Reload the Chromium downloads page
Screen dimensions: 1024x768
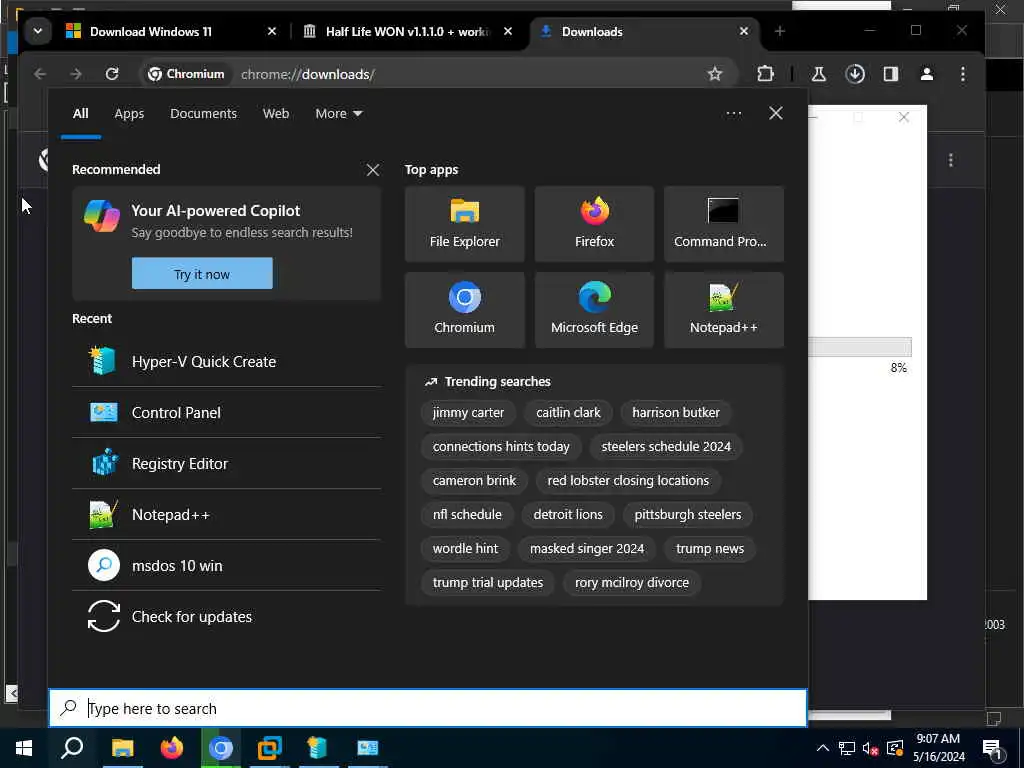point(112,74)
